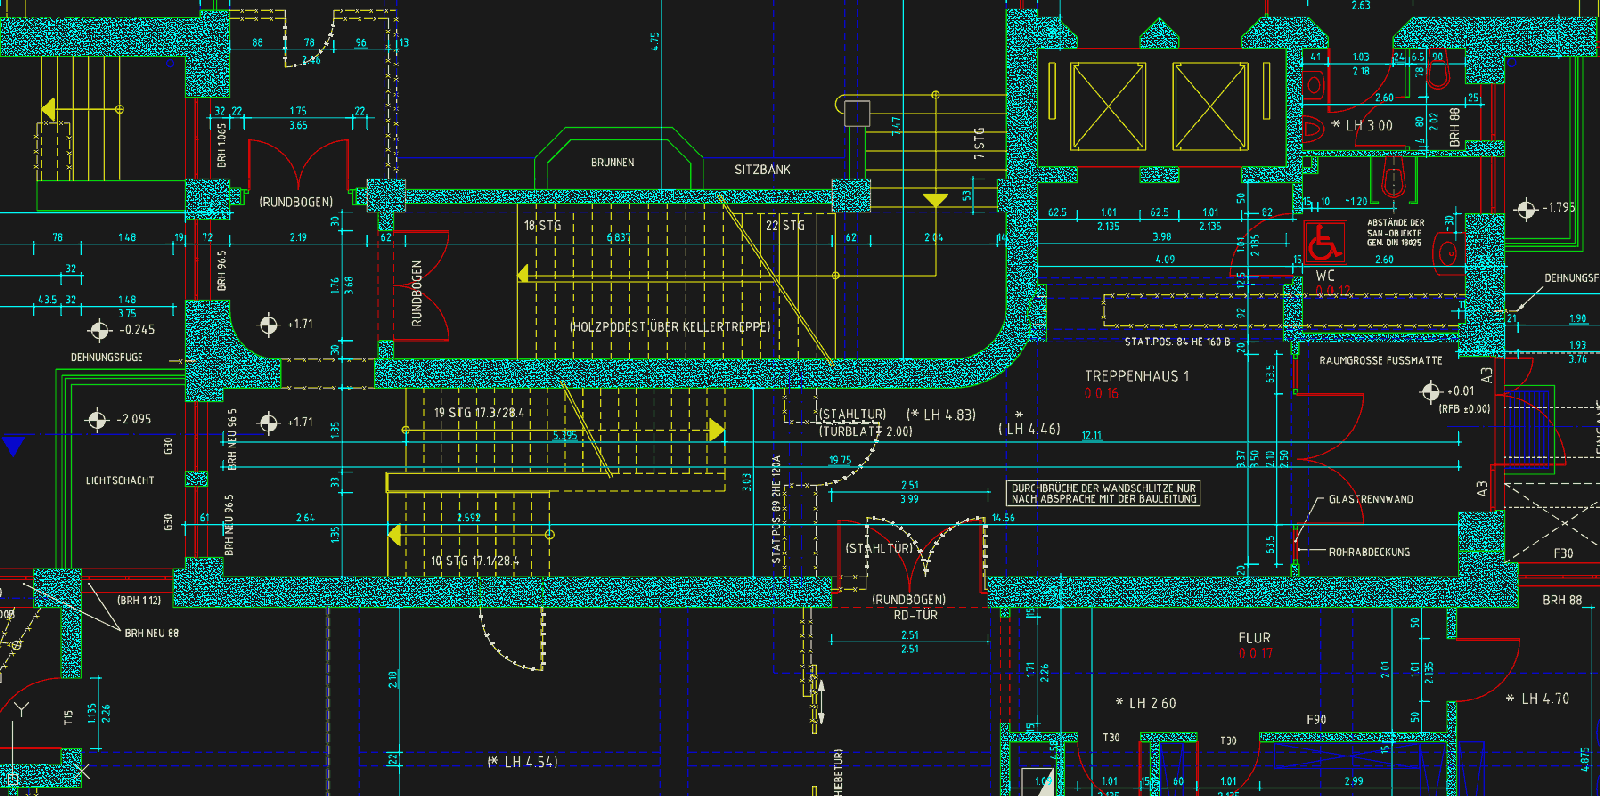Click the -0.245 elevation marker symbol
Screen dimensions: 1600x796
(99, 330)
